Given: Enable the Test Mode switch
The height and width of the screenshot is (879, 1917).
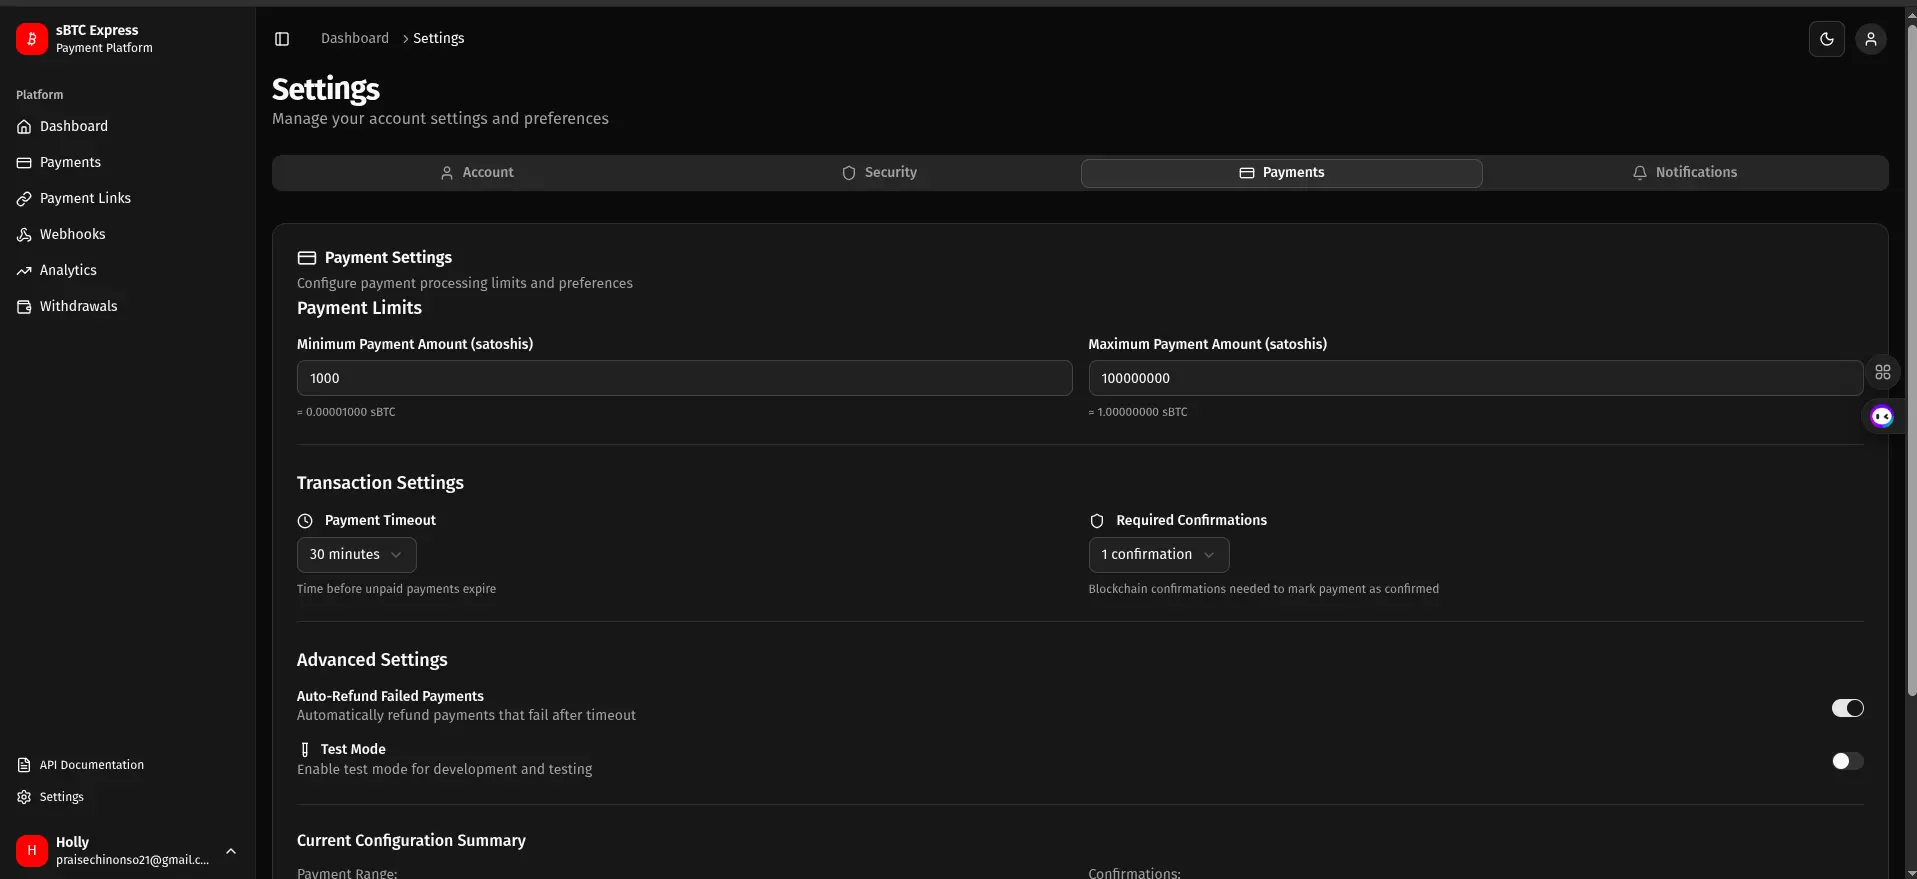Looking at the screenshot, I should point(1847,761).
